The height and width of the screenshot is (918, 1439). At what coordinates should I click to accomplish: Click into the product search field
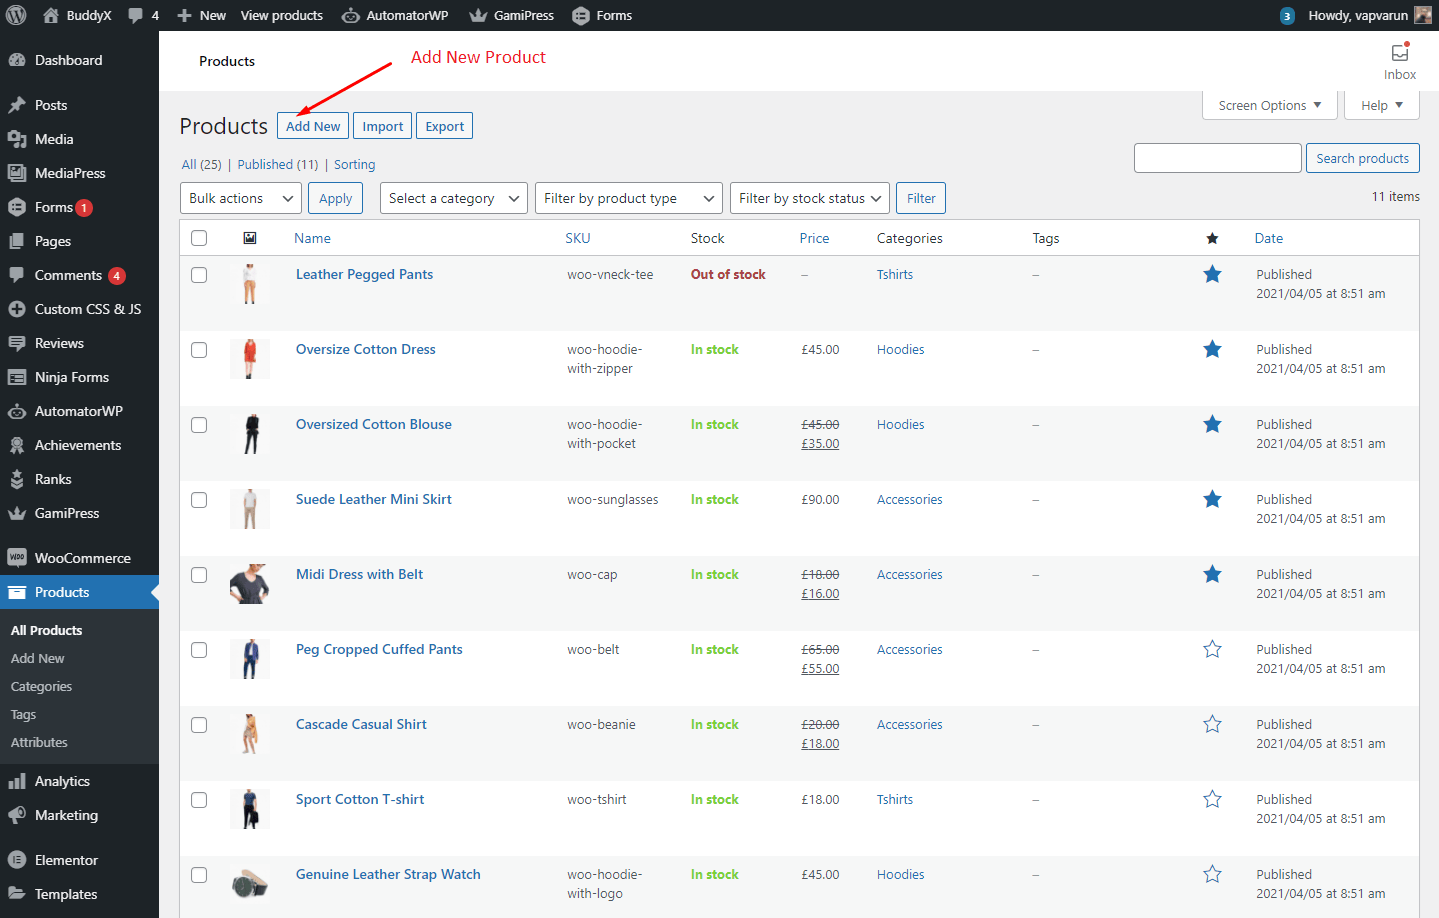[1217, 158]
